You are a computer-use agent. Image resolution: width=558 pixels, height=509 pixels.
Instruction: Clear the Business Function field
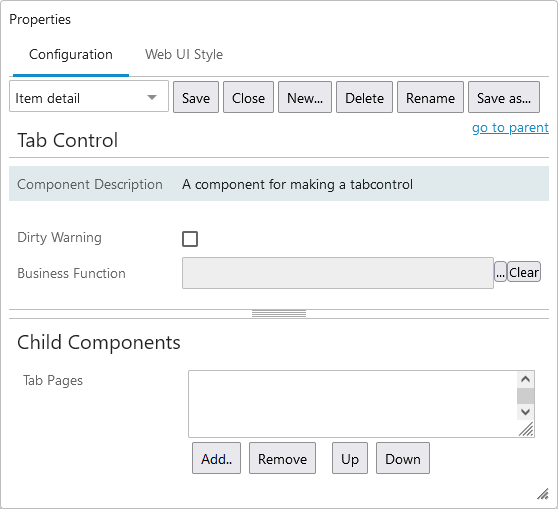point(524,272)
